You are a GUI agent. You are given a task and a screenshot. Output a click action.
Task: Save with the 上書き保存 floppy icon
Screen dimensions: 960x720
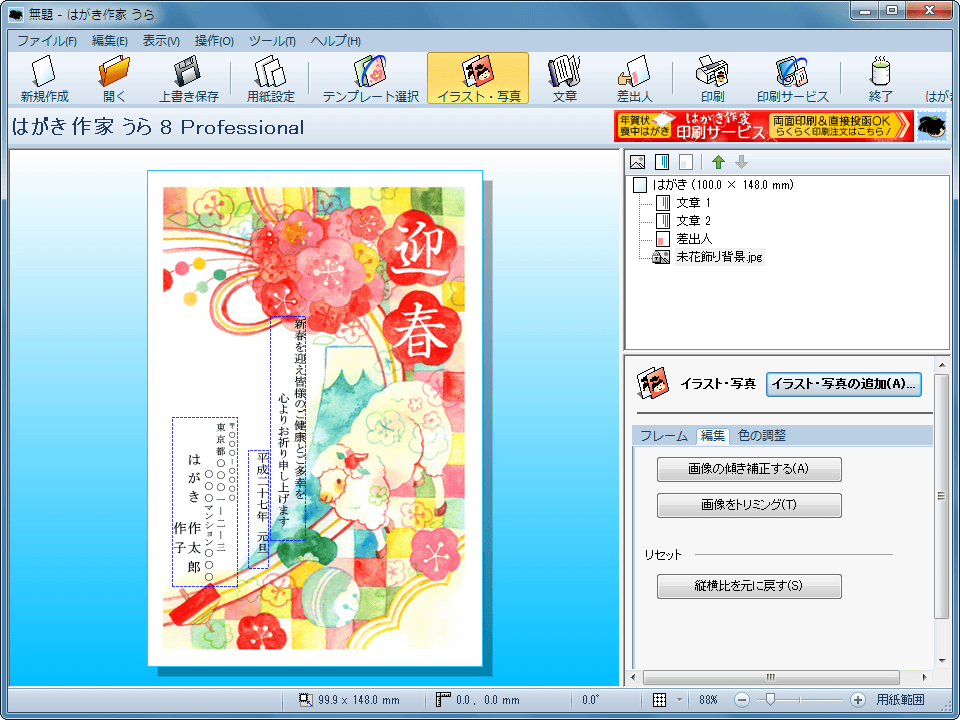click(x=189, y=78)
